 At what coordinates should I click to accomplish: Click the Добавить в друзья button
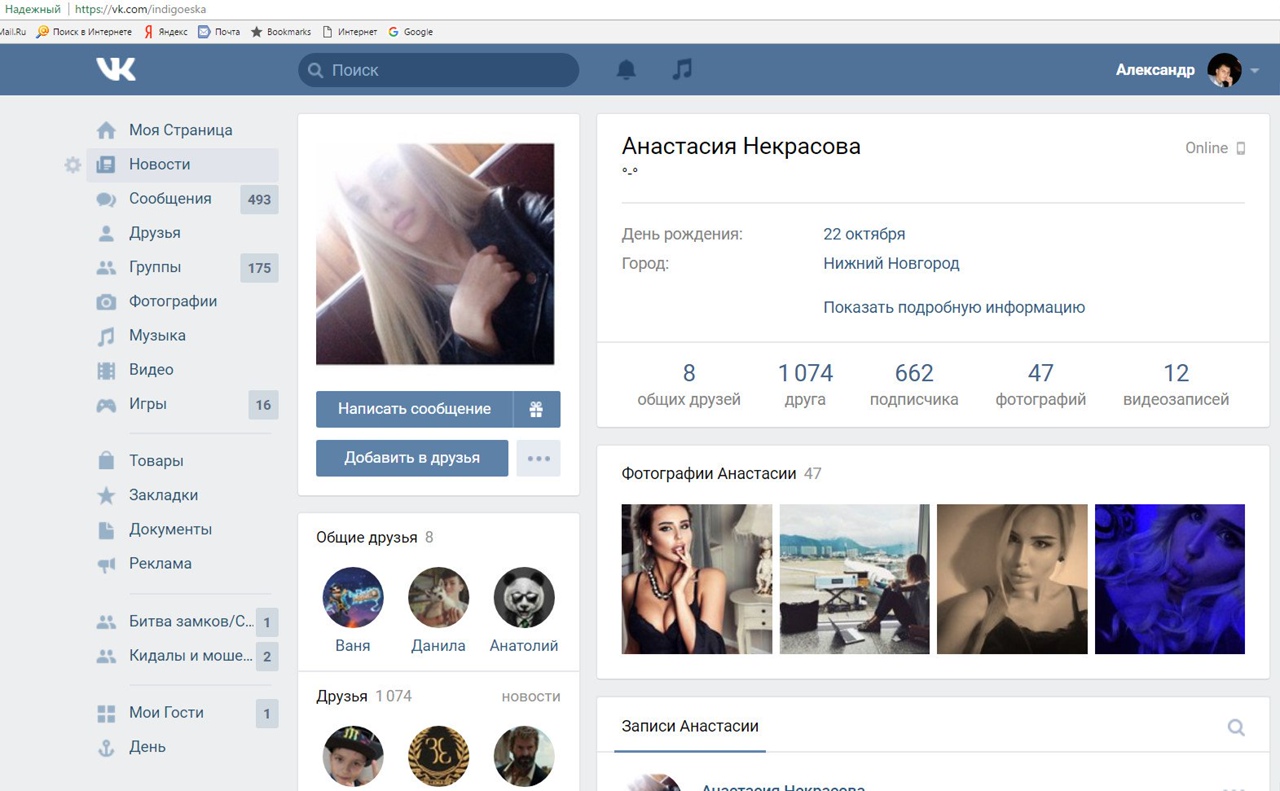(x=412, y=458)
